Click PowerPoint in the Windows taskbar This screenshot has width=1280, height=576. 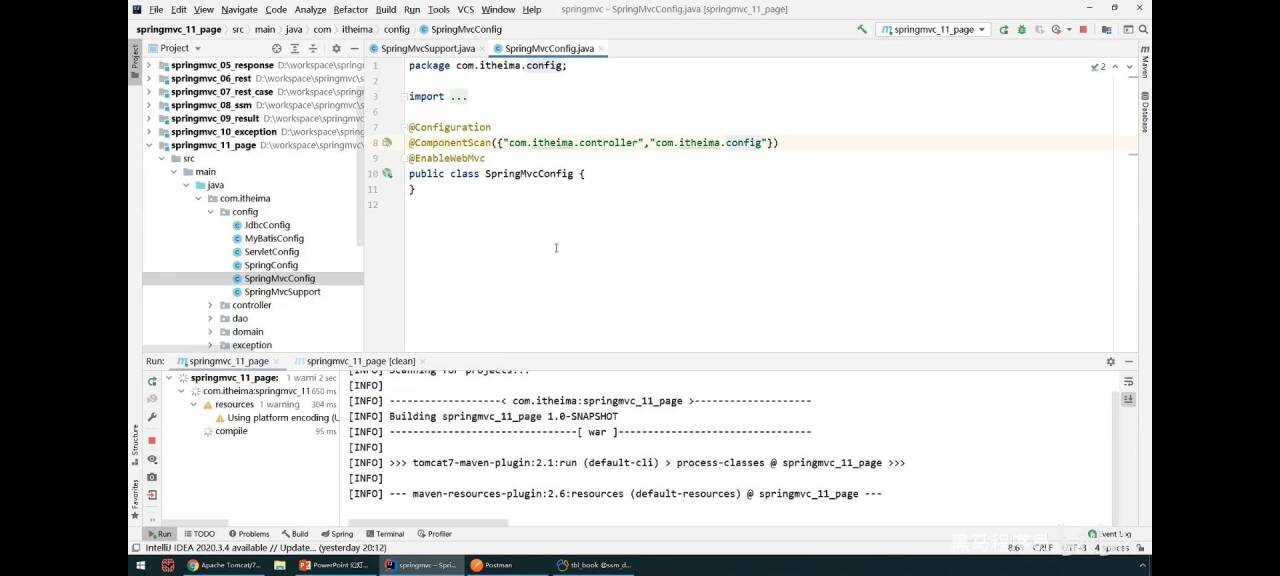335,565
